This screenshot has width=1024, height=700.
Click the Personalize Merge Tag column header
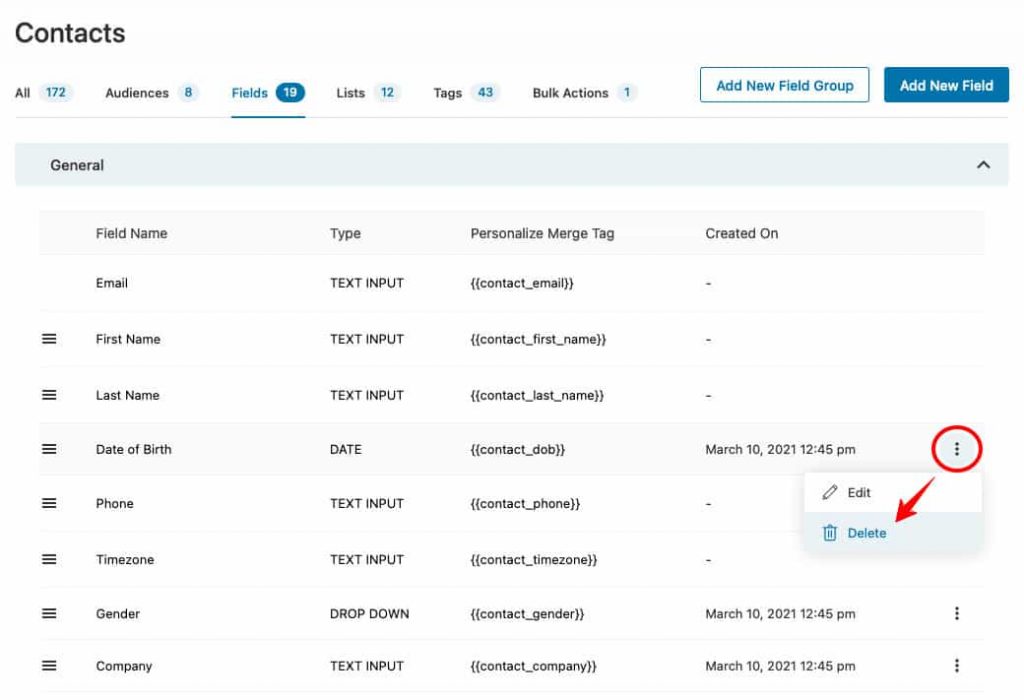(x=542, y=234)
